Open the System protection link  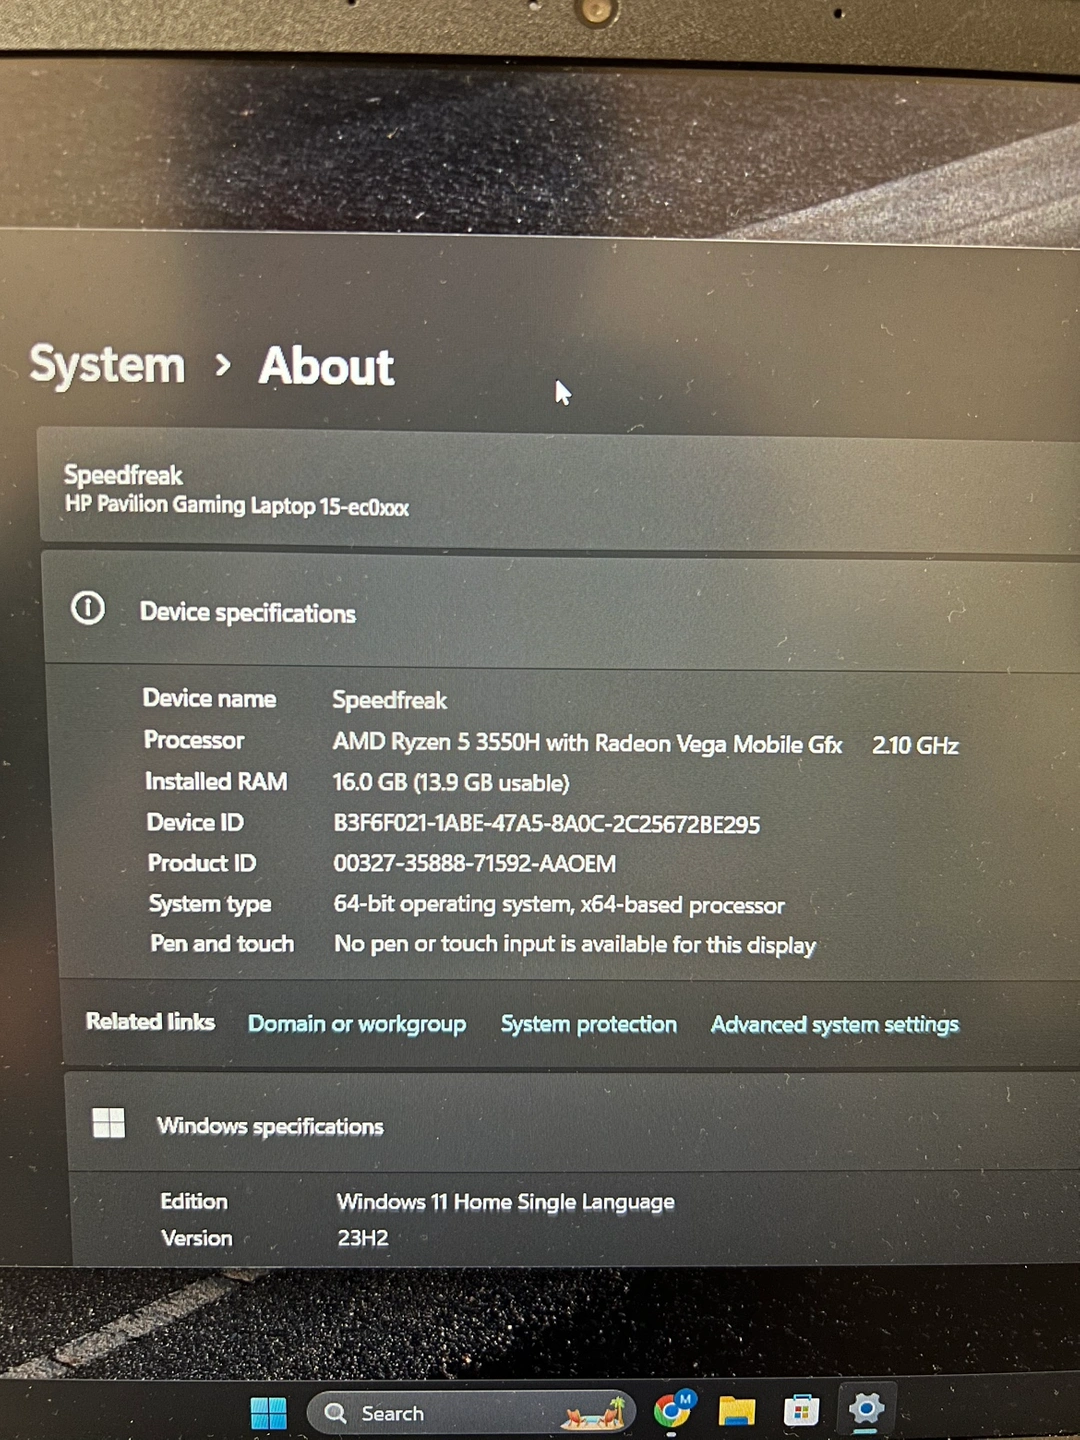point(588,1024)
